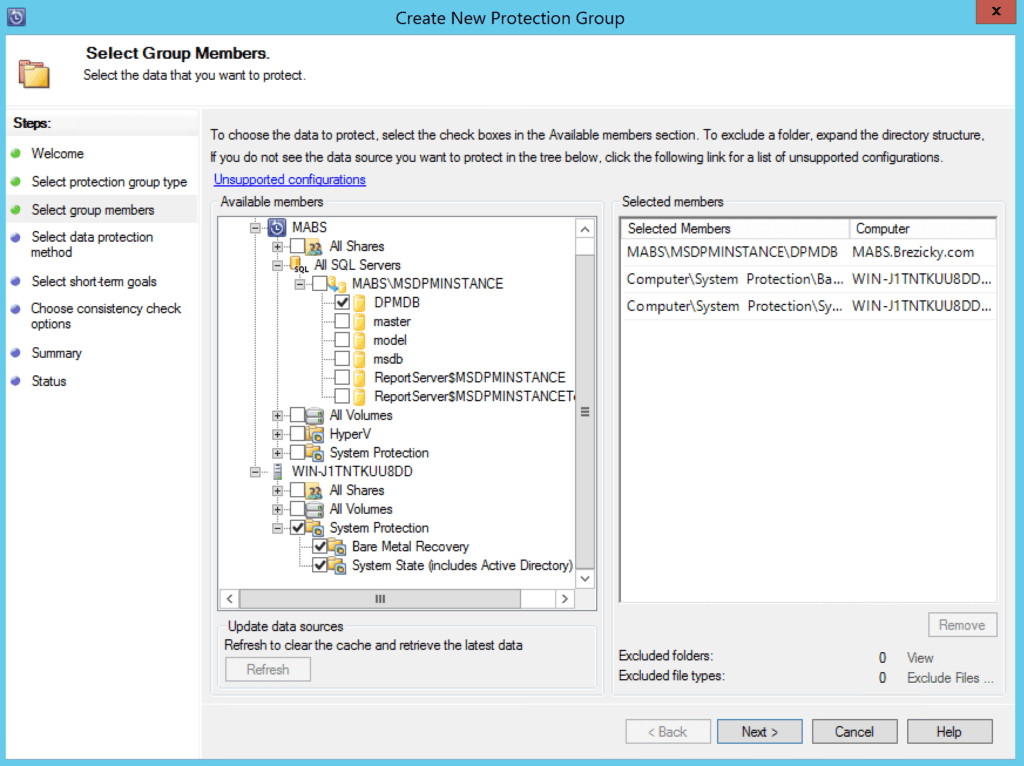Check the msdb database checkbox
Screen dimensions: 1024x766
click(342, 359)
